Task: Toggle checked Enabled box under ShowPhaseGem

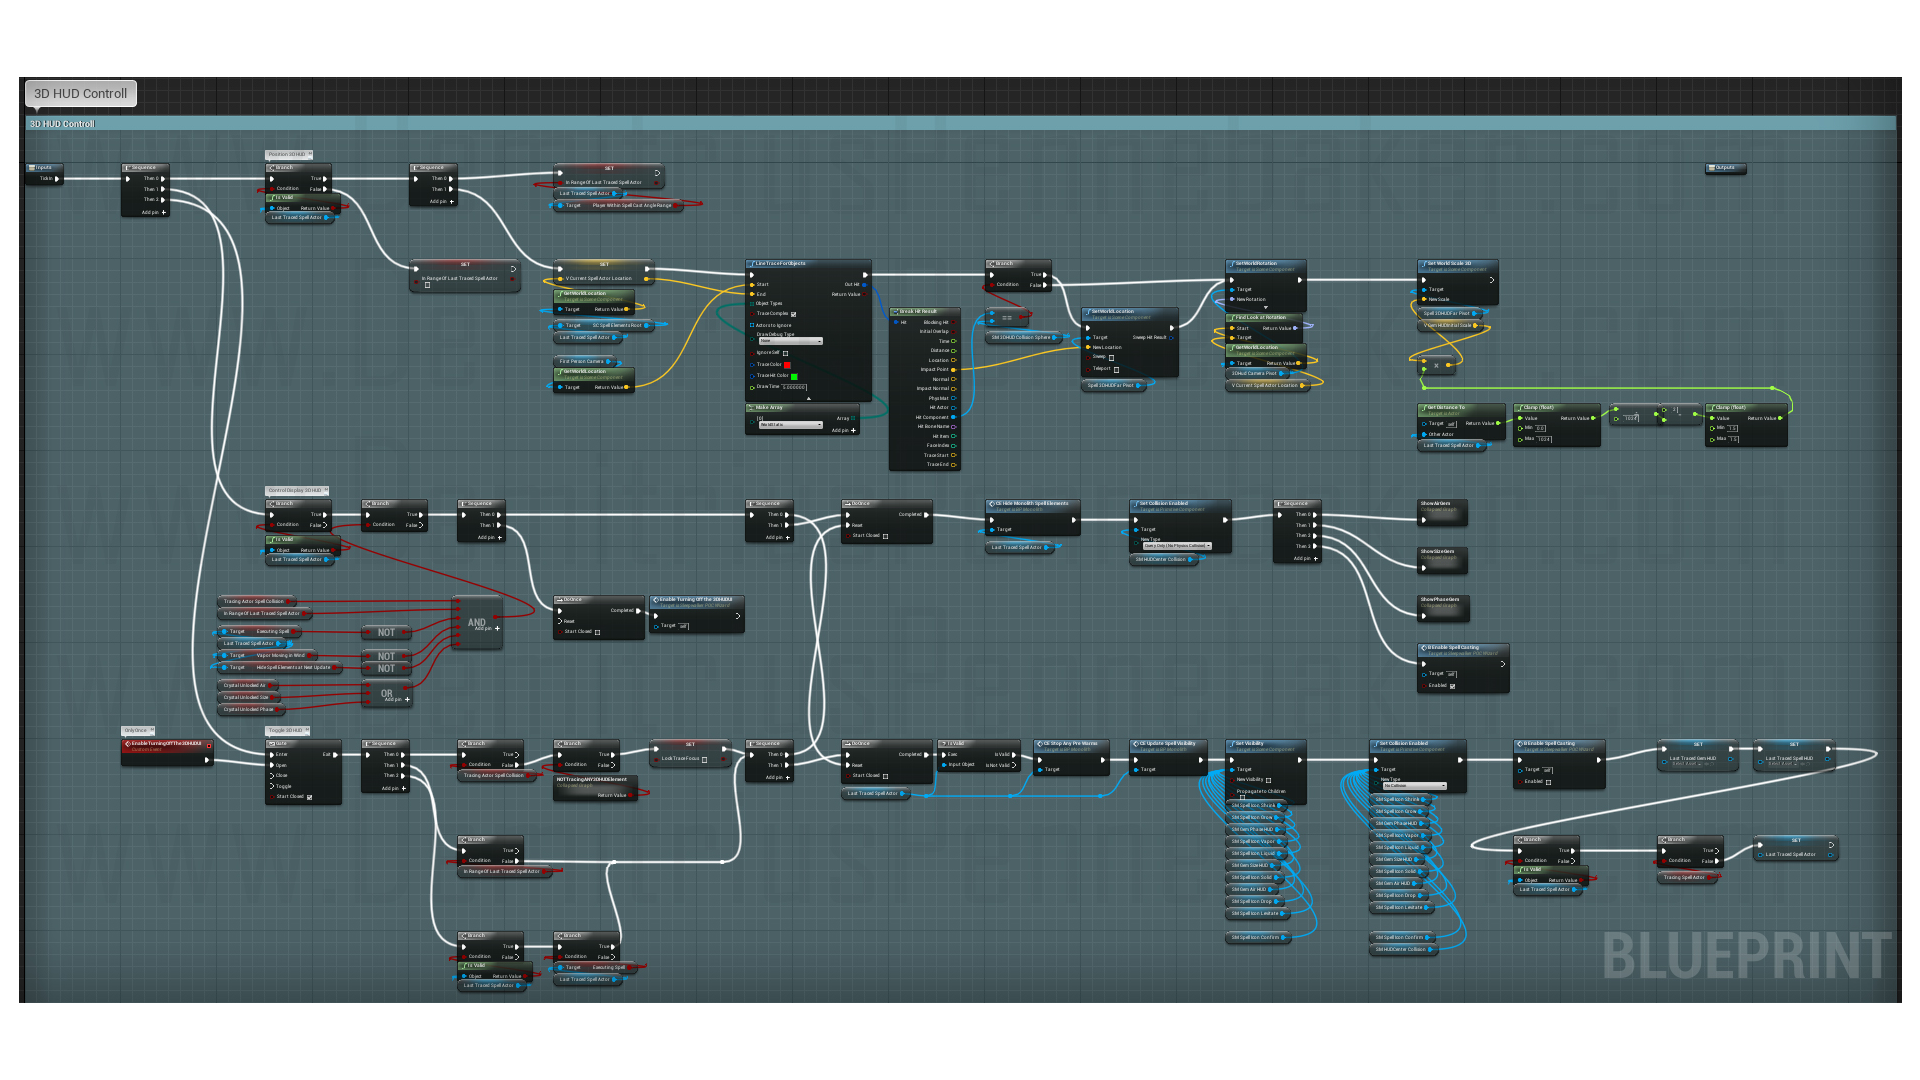Action: click(1452, 686)
